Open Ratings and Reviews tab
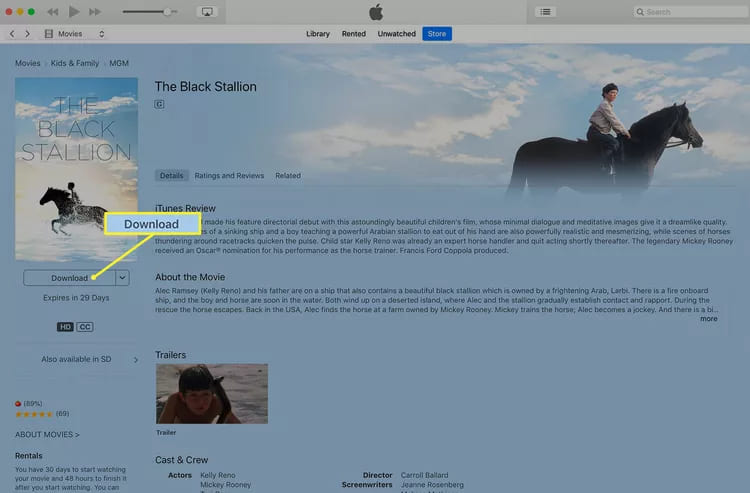 coord(229,175)
